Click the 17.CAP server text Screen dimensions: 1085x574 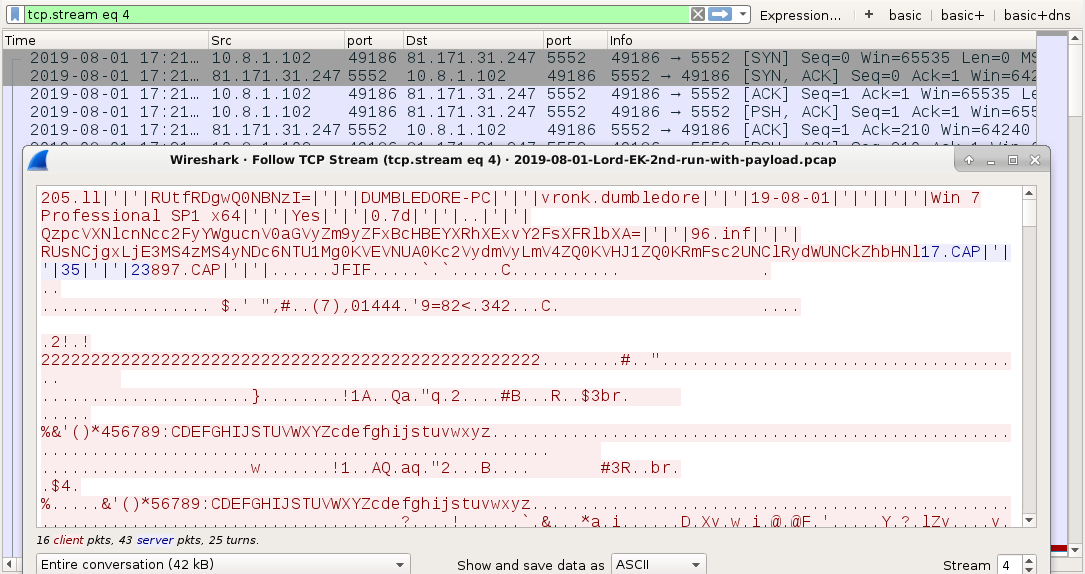[x=951, y=252]
